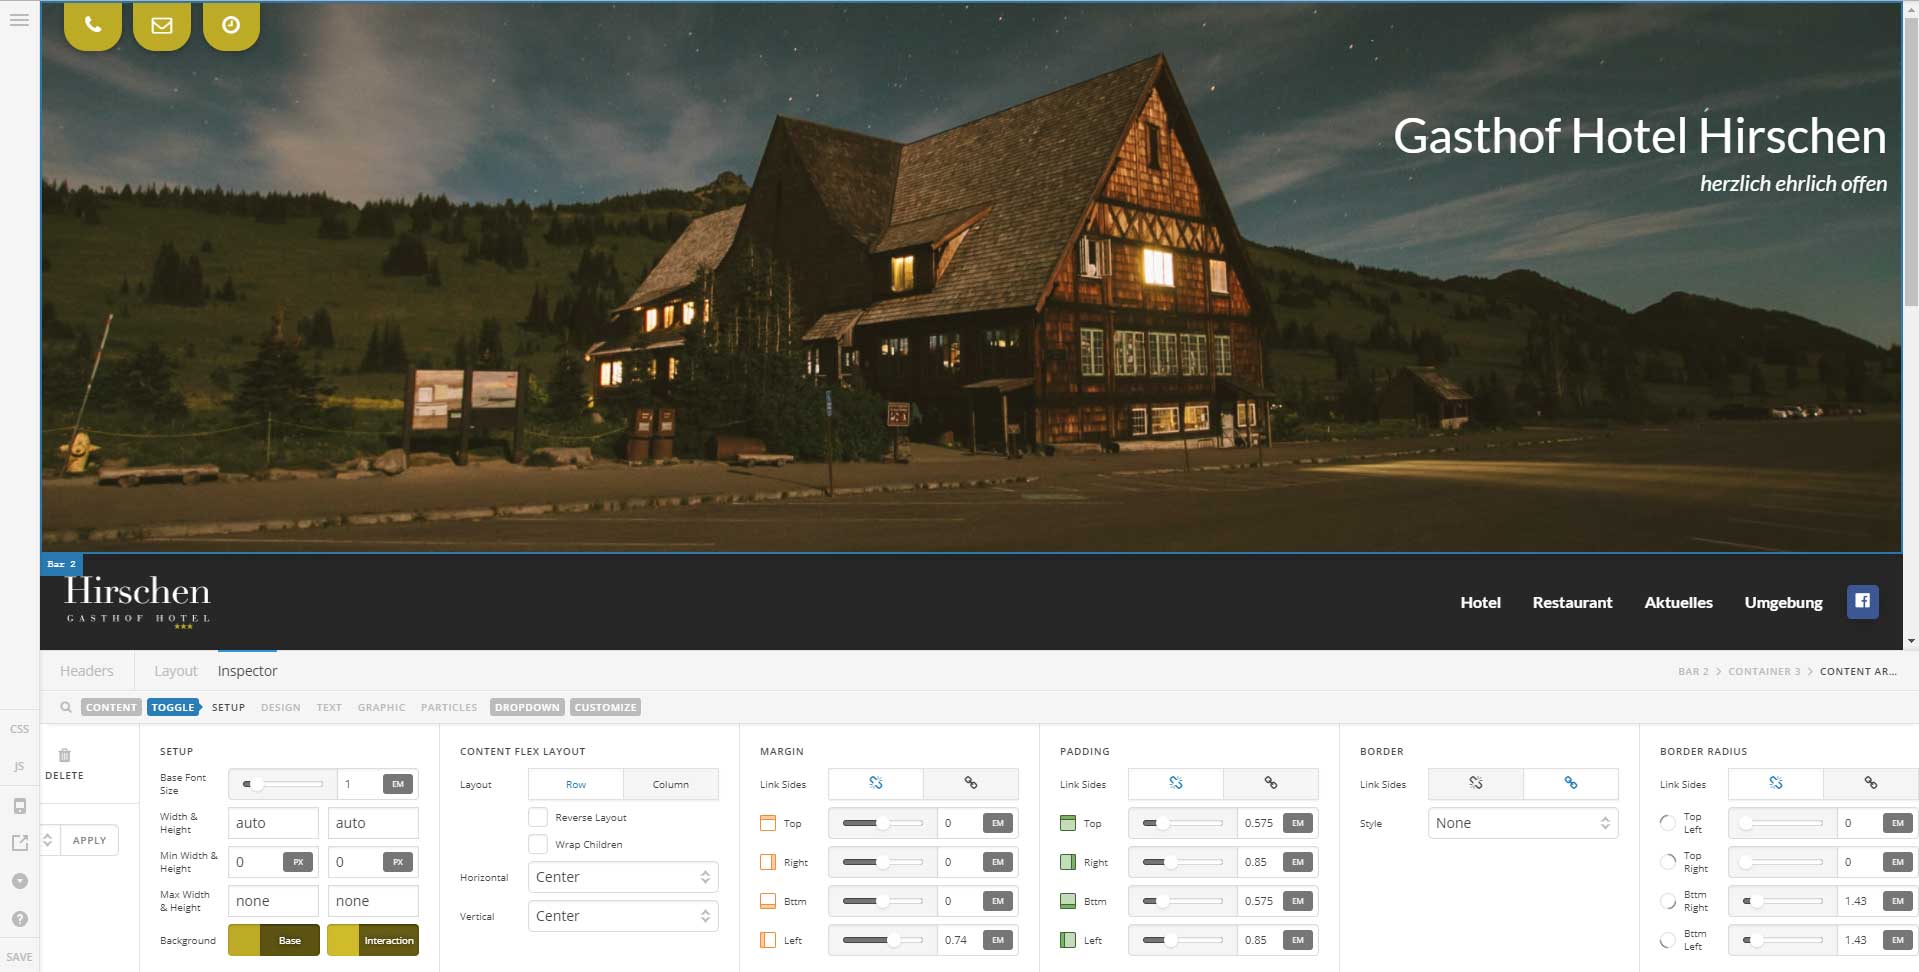The width and height of the screenshot is (1919, 972).
Task: Switch flex layout to Column
Action: (670, 784)
